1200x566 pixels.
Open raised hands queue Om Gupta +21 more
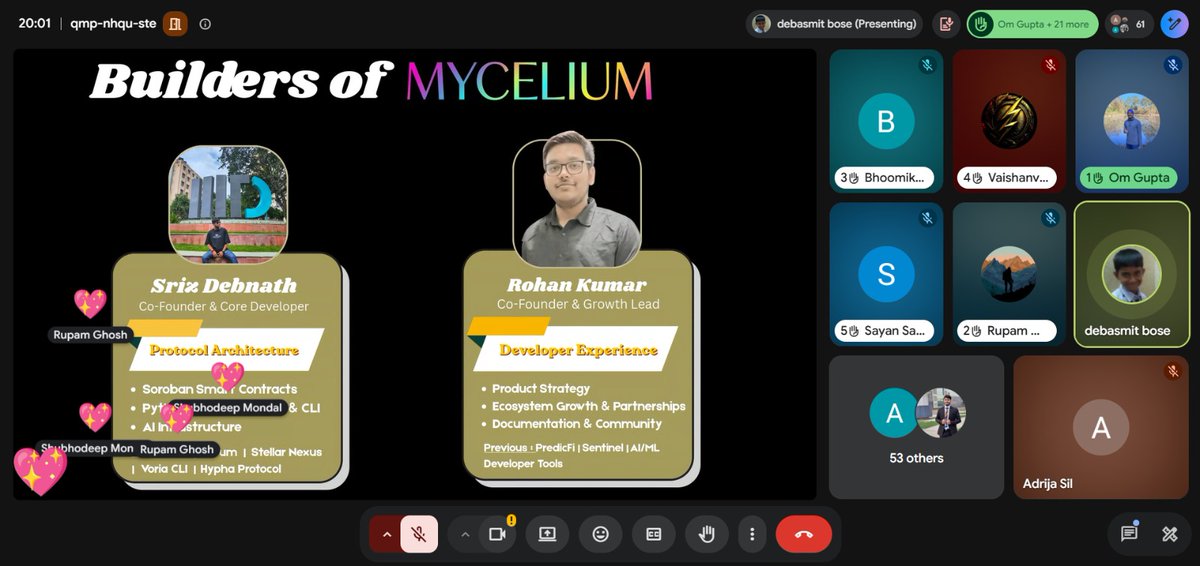(1032, 24)
